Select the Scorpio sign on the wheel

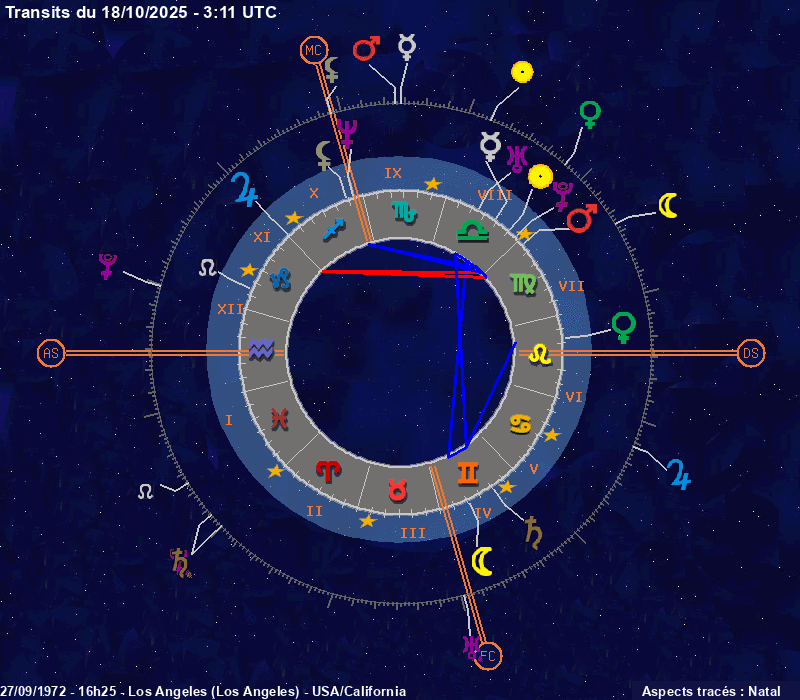click(404, 212)
